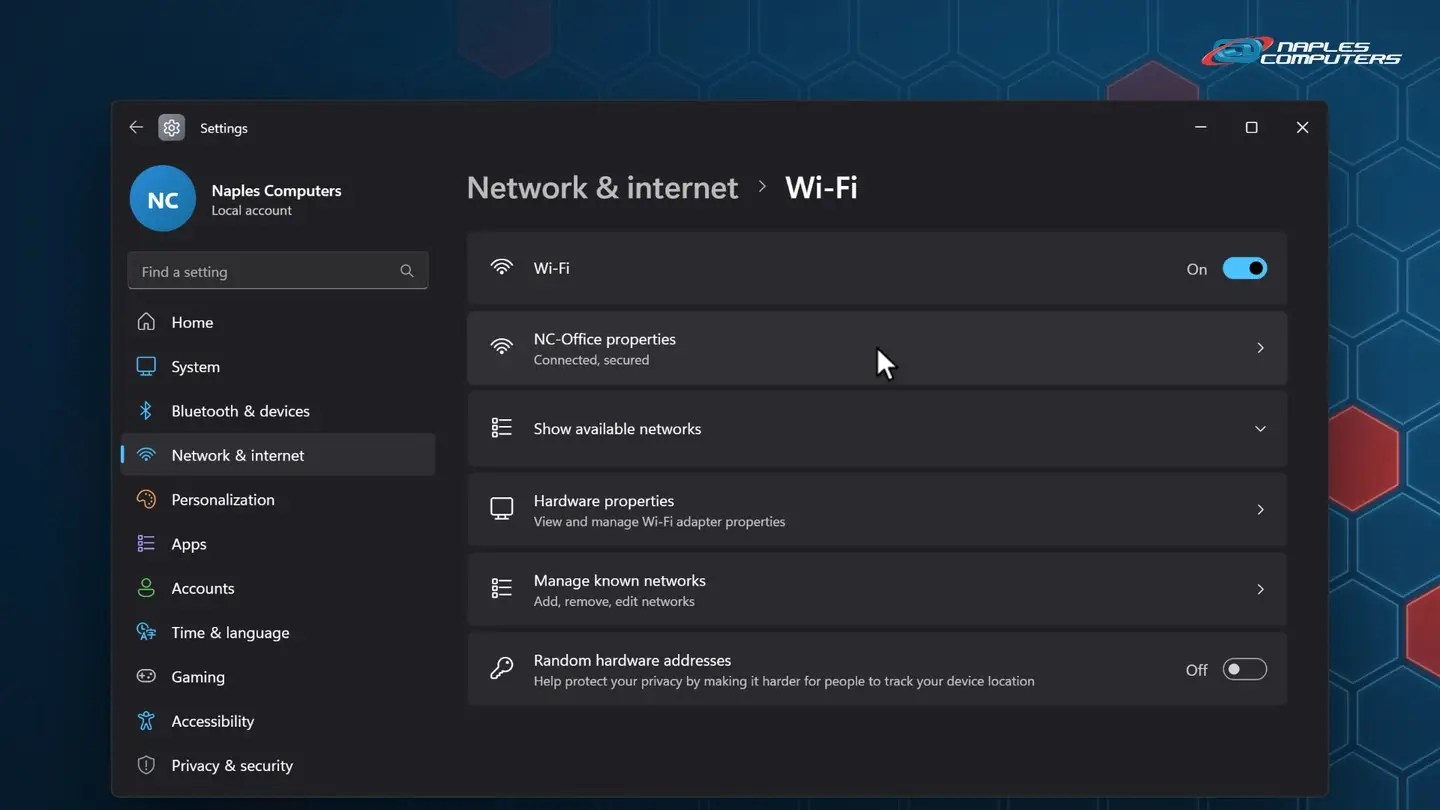Open Manage known networks title text
This screenshot has width=1440, height=810.
pyautogui.click(x=619, y=580)
